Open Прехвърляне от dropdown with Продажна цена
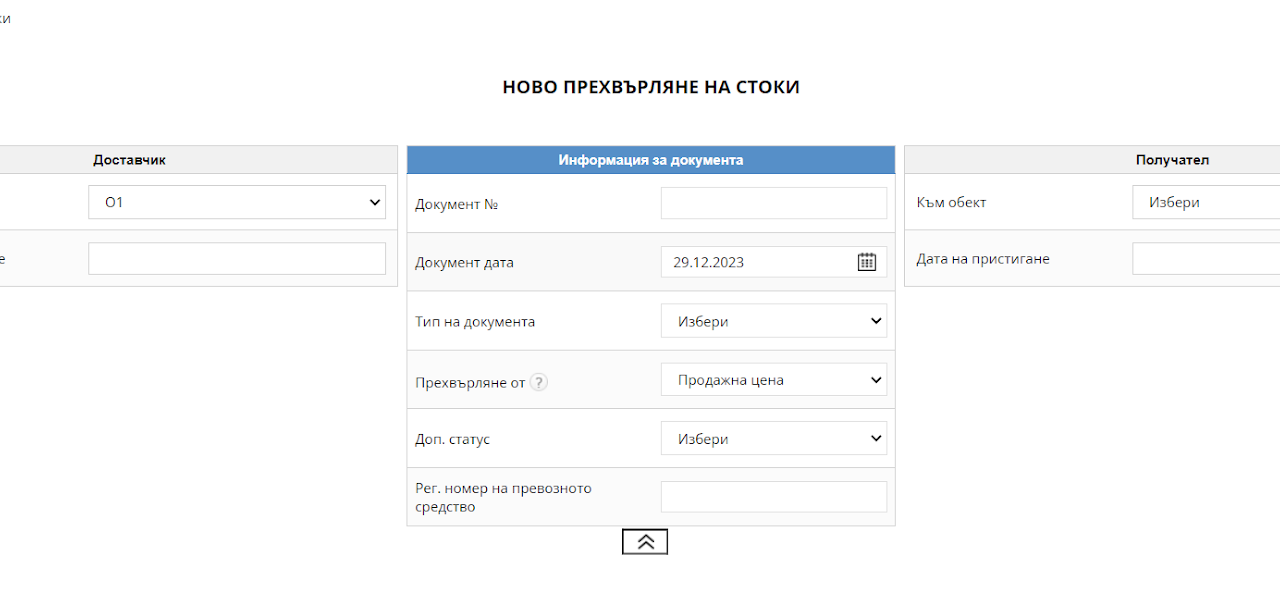 coord(774,380)
